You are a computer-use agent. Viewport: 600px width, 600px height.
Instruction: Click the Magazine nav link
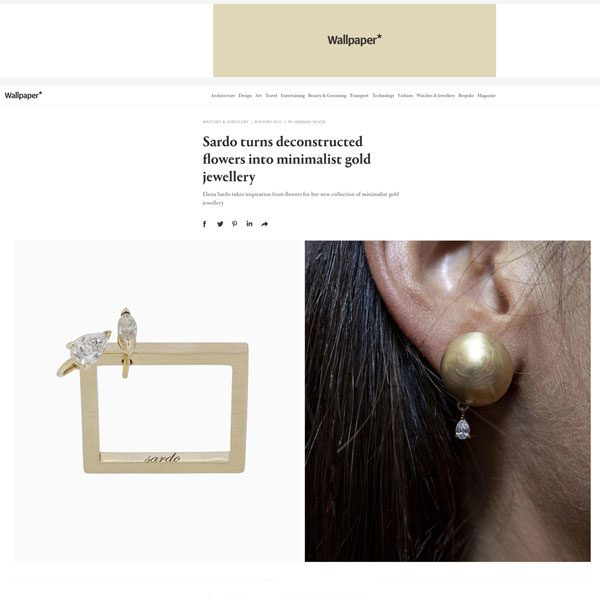tap(486, 96)
